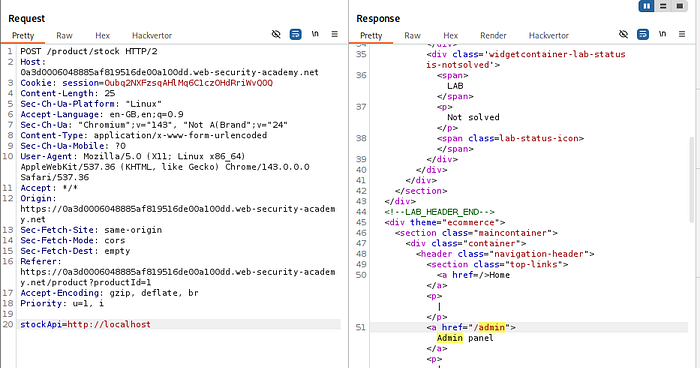Toggle hide non-printable characters icon in Request

coord(276,34)
